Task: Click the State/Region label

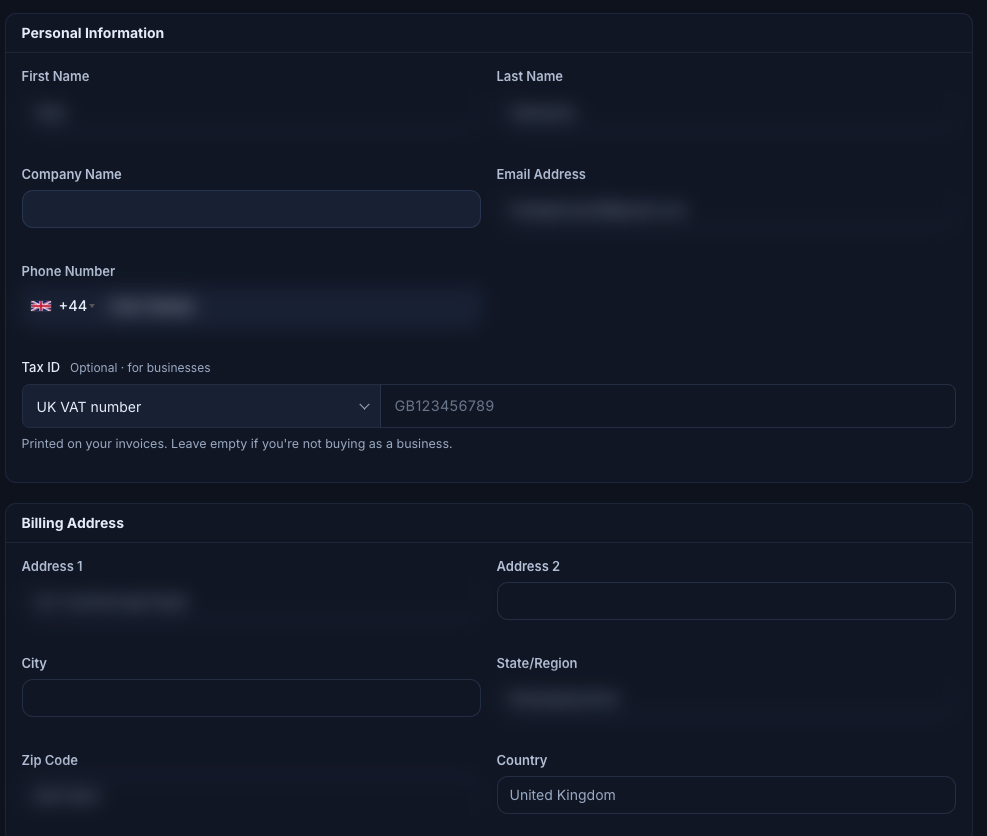Action: (537, 664)
